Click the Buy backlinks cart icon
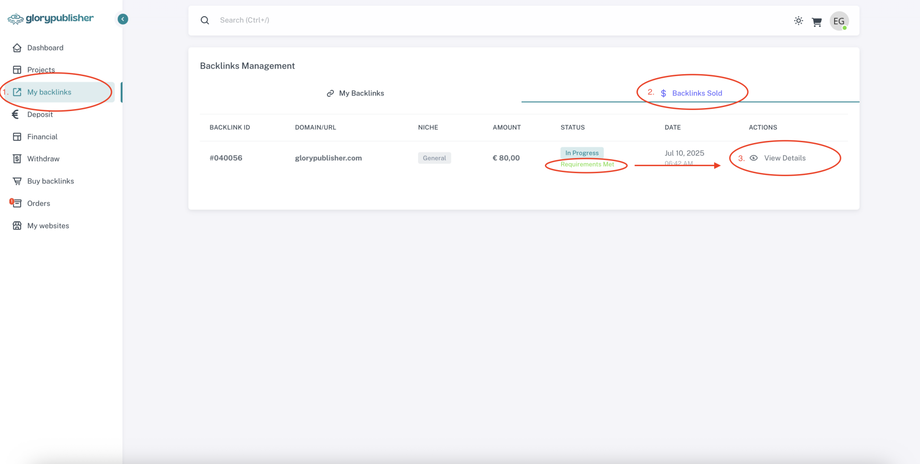 tap(17, 181)
